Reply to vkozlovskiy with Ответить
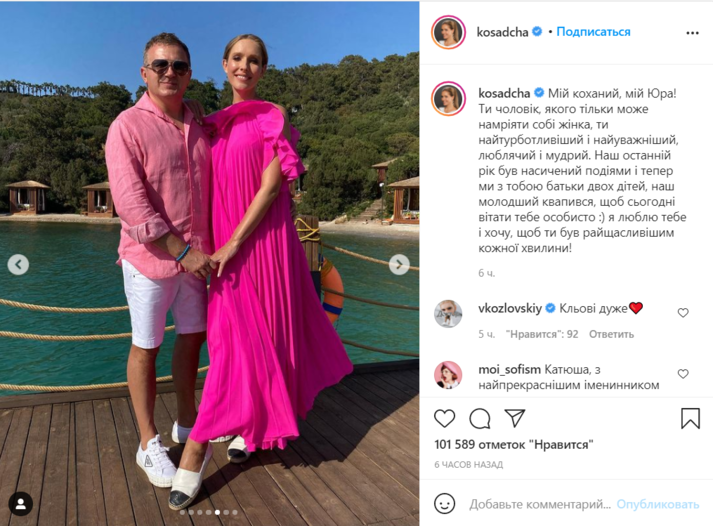Viewport: 713px width, 526px height. 611,334
